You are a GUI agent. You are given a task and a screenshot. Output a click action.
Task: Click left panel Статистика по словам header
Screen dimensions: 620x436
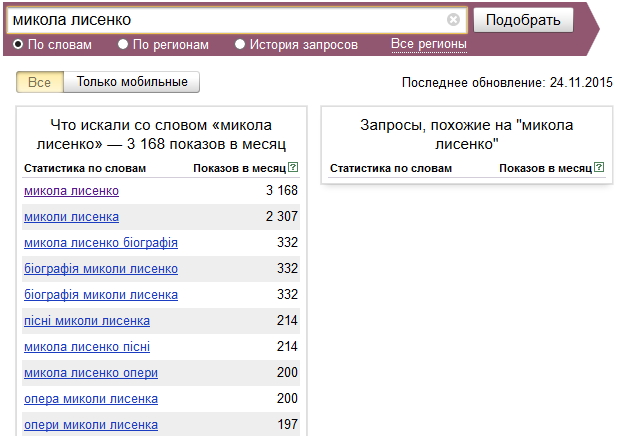(x=85, y=168)
